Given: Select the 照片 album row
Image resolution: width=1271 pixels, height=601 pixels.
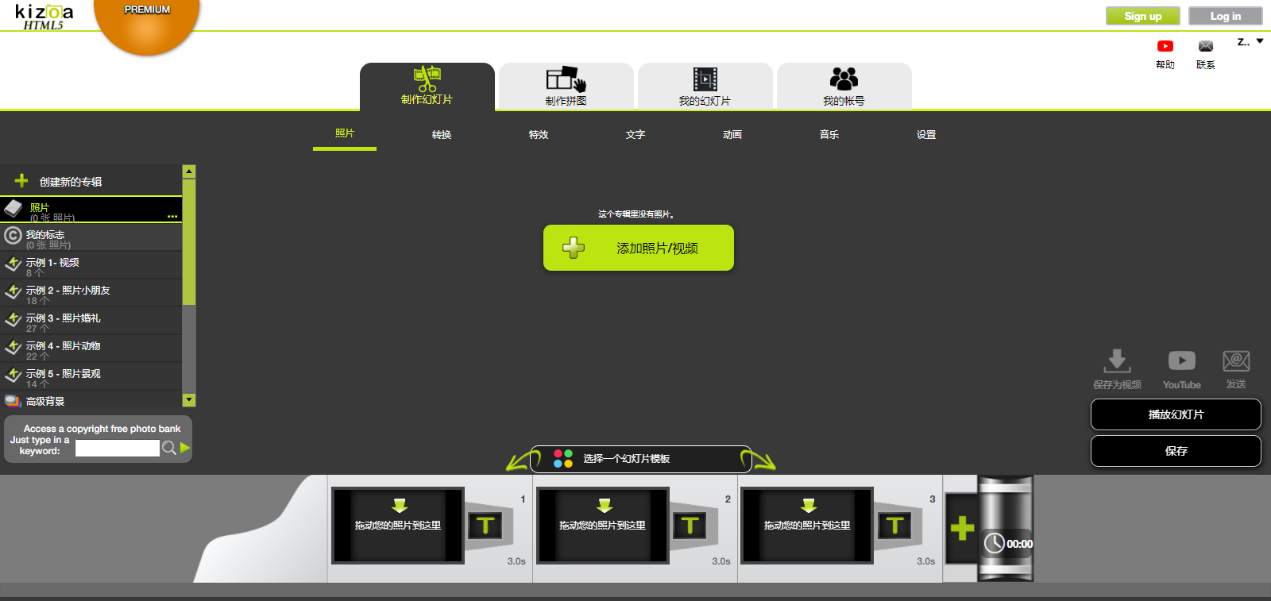Looking at the screenshot, I should pyautogui.click(x=91, y=209).
